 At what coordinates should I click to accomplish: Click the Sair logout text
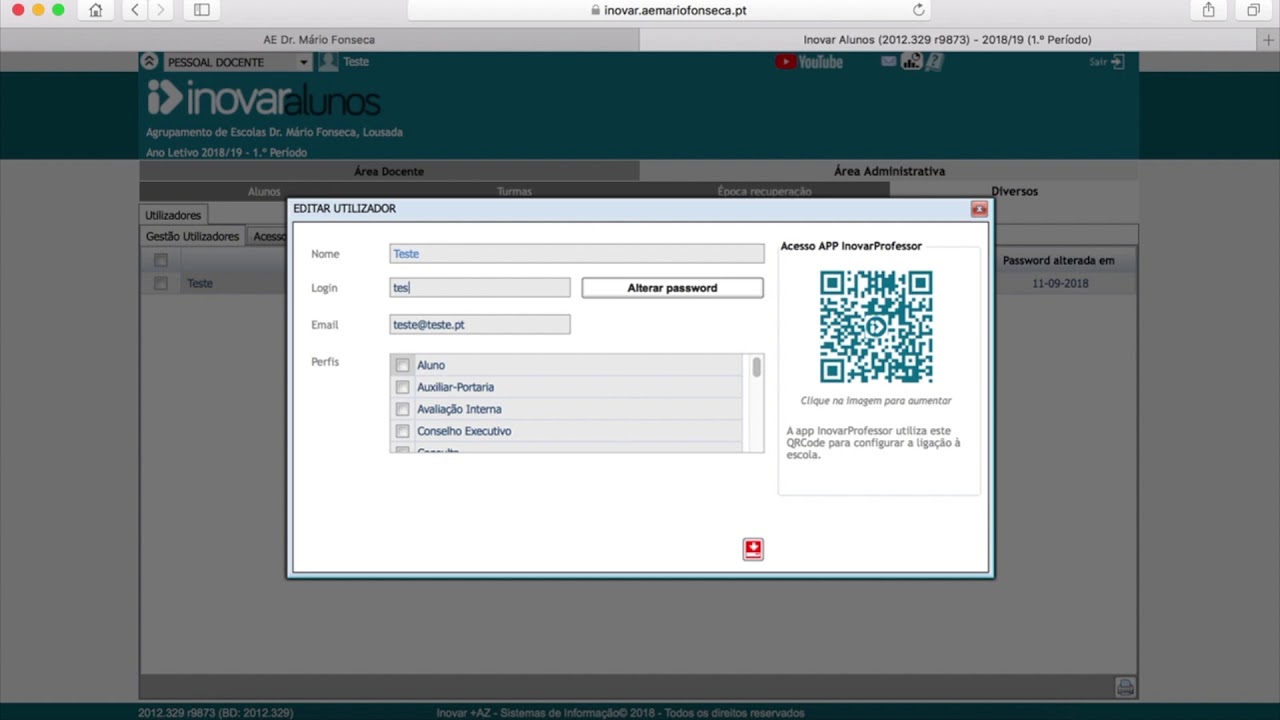tap(1098, 62)
